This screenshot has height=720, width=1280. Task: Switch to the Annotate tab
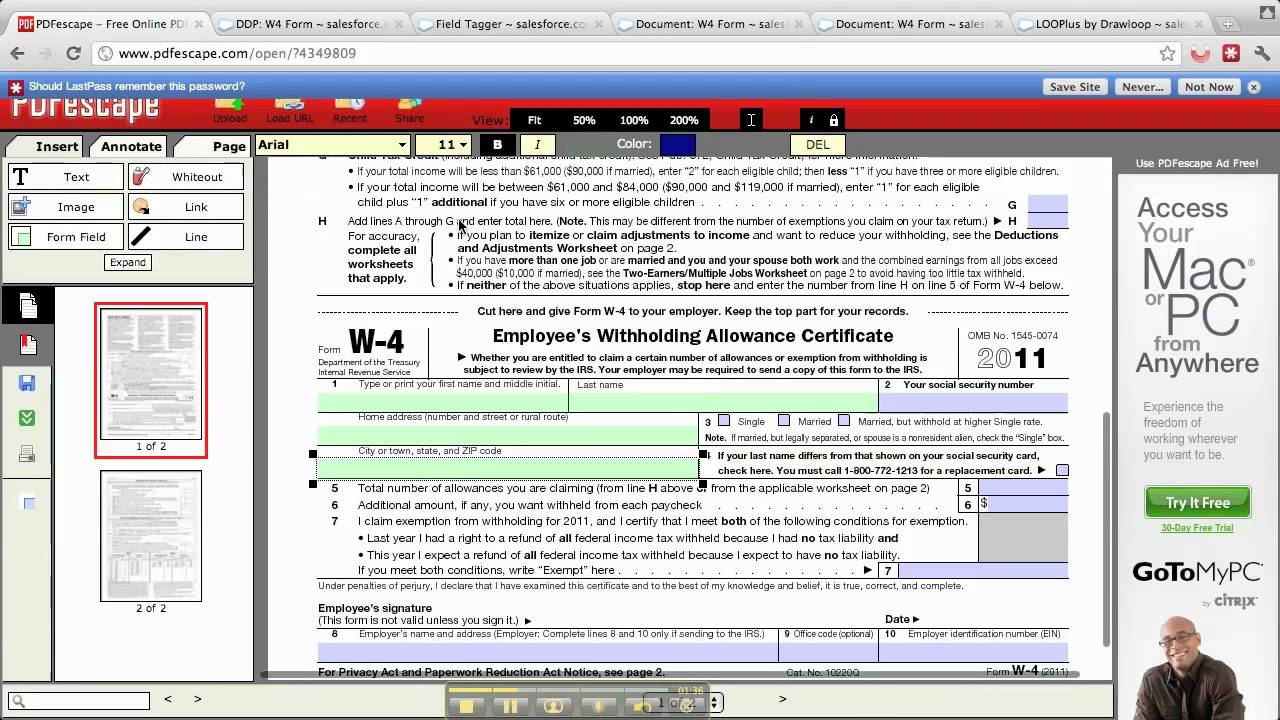coord(130,146)
